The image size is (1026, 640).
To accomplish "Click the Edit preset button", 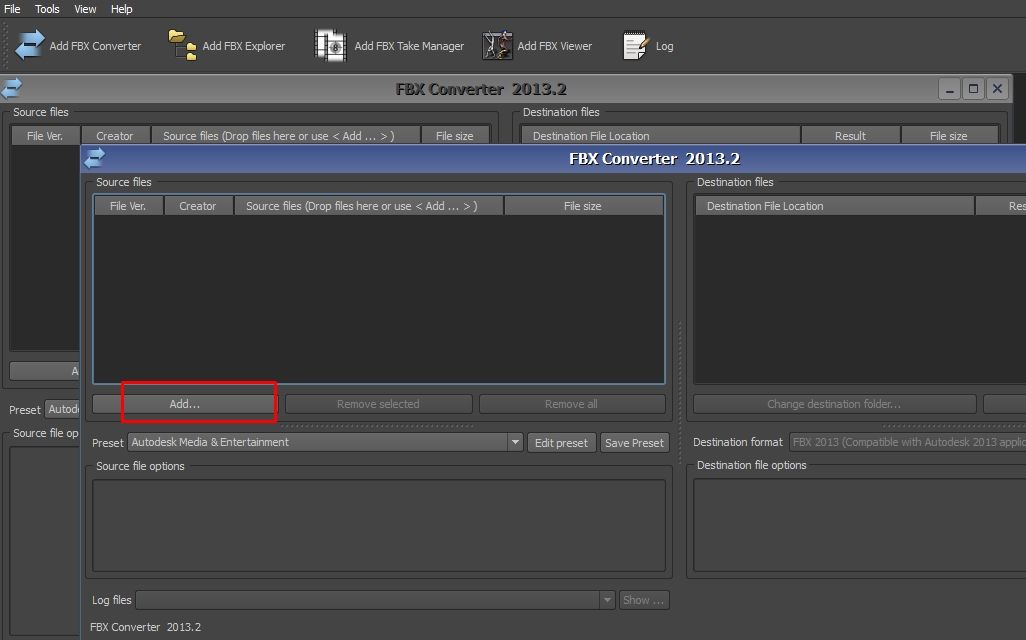I will coord(561,442).
